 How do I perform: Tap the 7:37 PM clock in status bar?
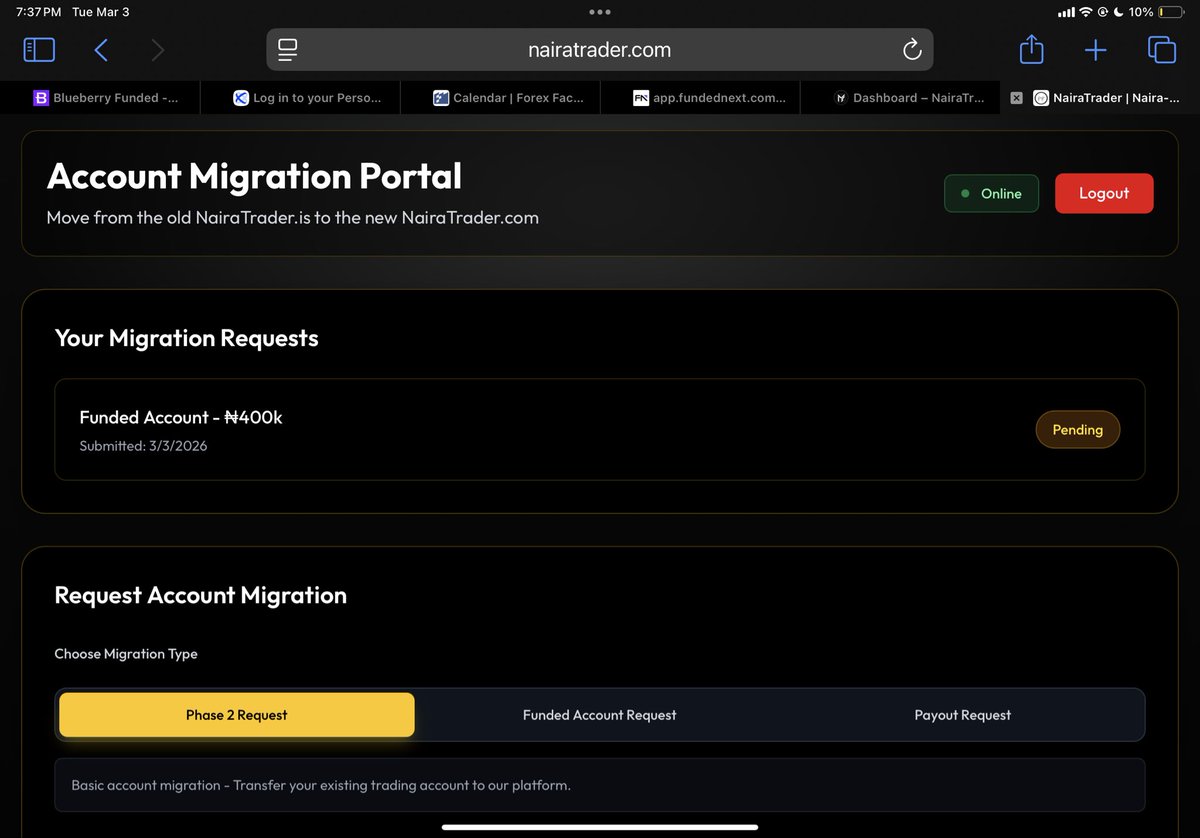click(x=39, y=12)
